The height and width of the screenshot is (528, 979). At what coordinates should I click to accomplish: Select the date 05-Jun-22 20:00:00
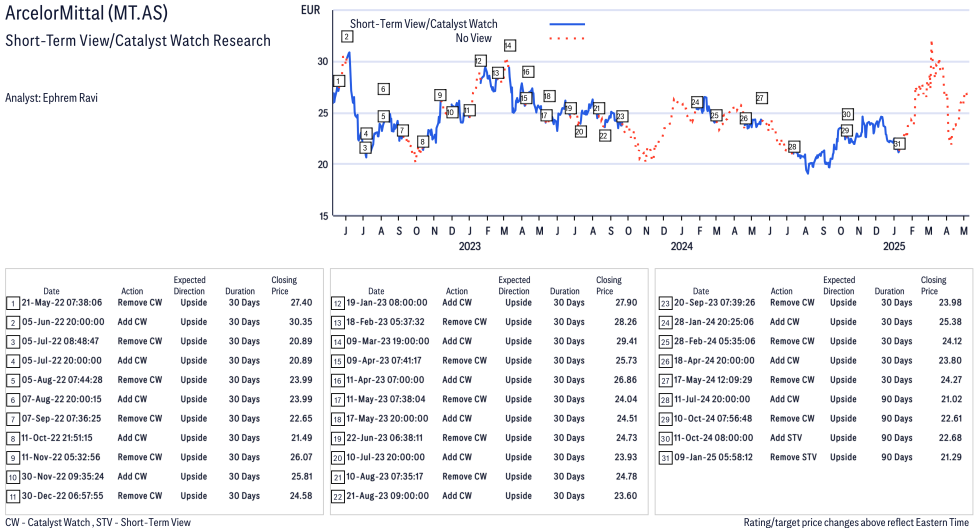pos(63,322)
